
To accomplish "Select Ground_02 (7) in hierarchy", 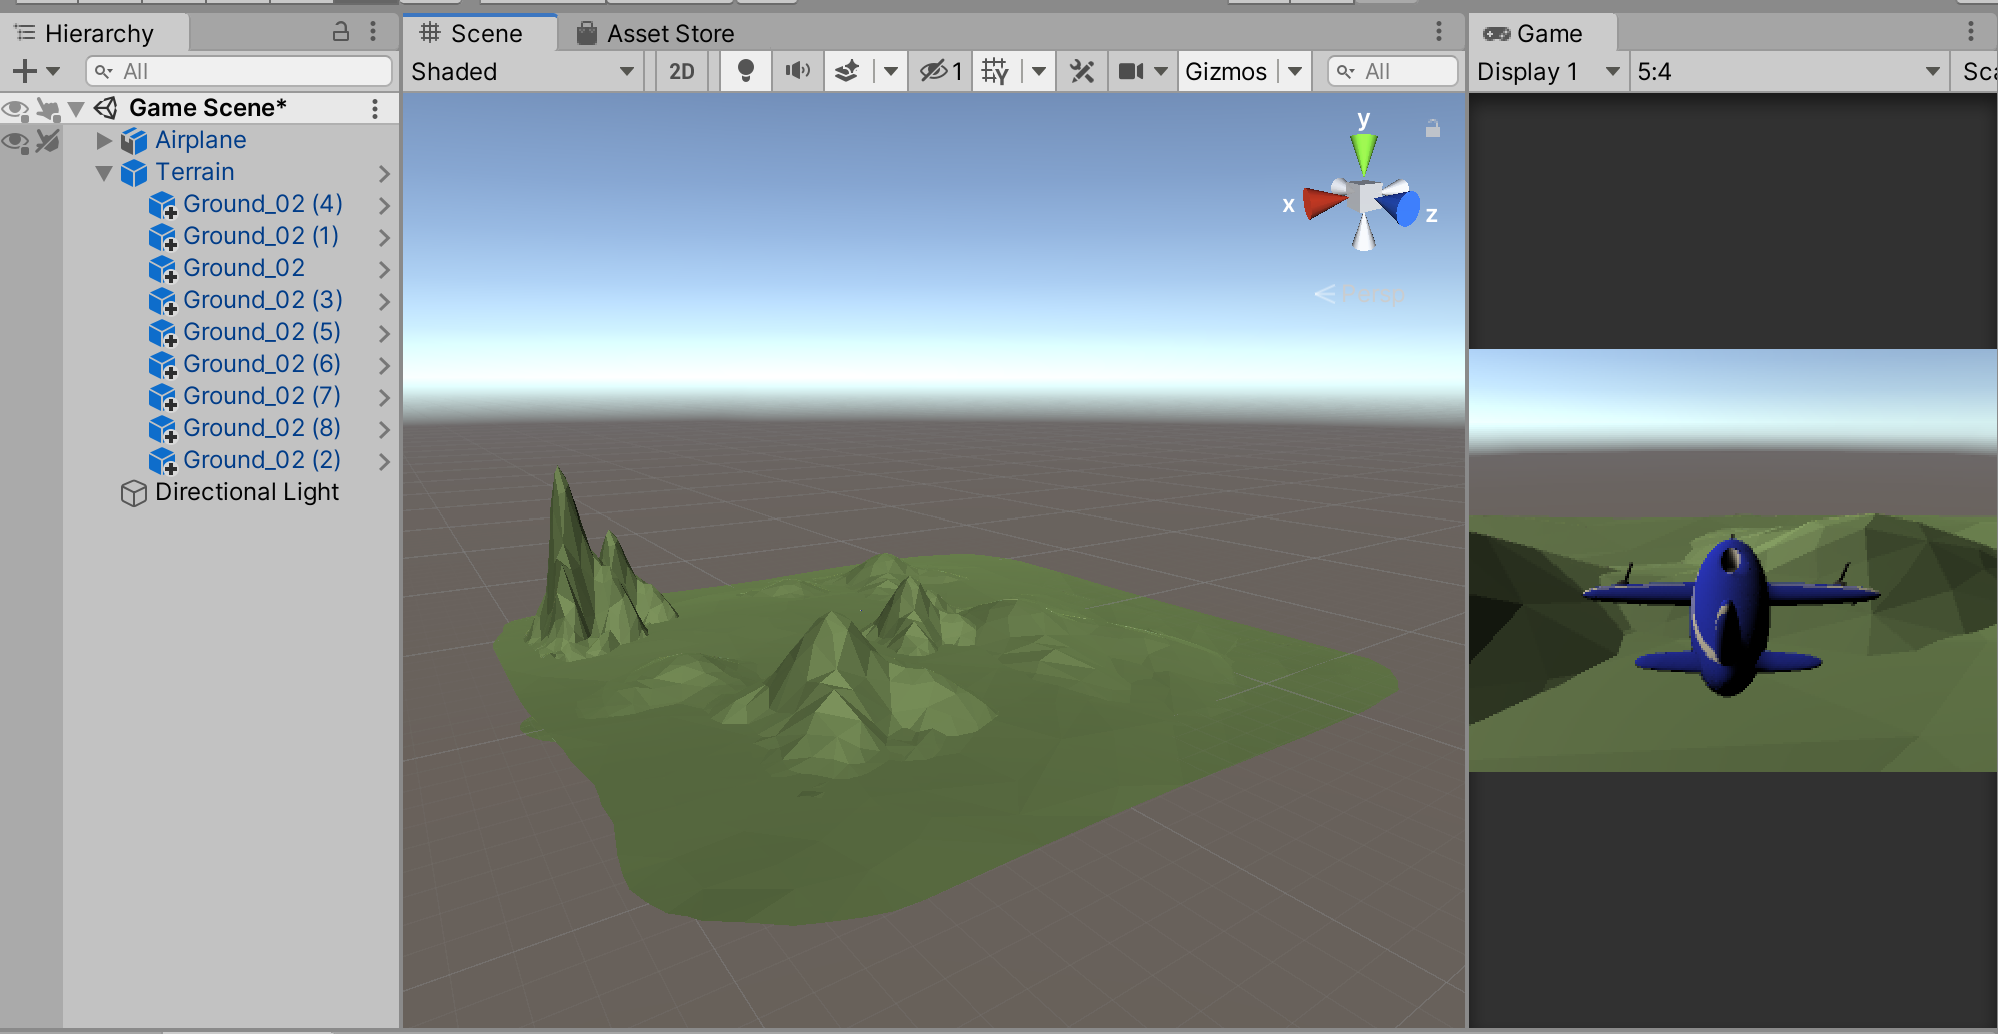I will pos(262,396).
